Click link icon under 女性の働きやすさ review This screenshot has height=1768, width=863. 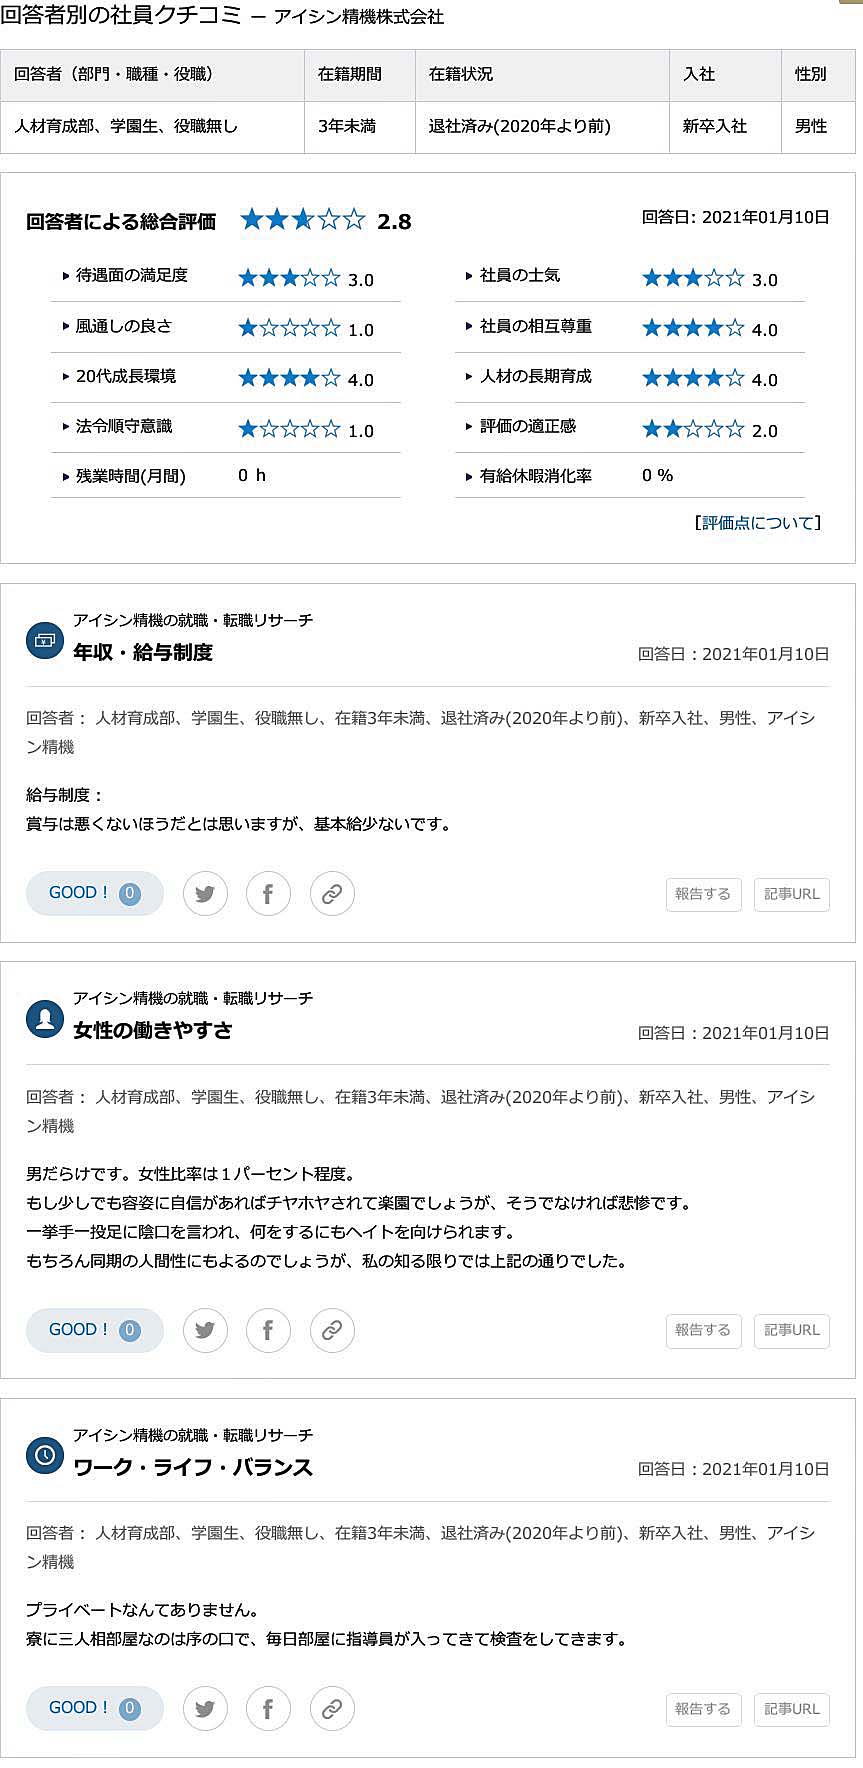pos(332,1330)
